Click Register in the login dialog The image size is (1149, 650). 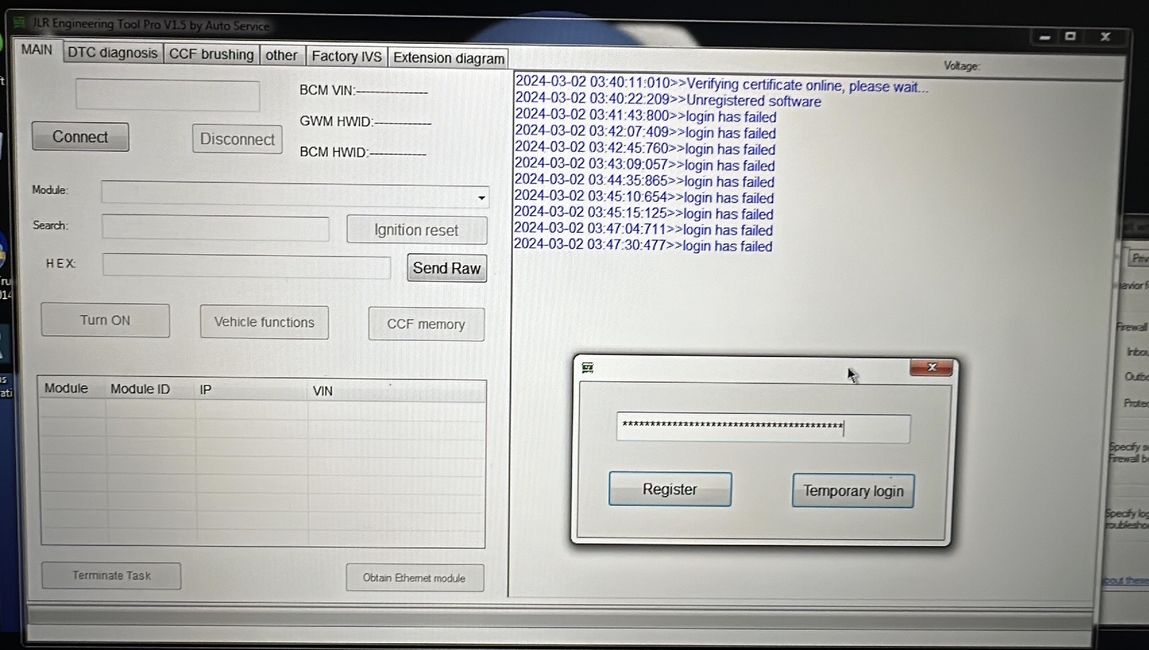click(x=670, y=489)
